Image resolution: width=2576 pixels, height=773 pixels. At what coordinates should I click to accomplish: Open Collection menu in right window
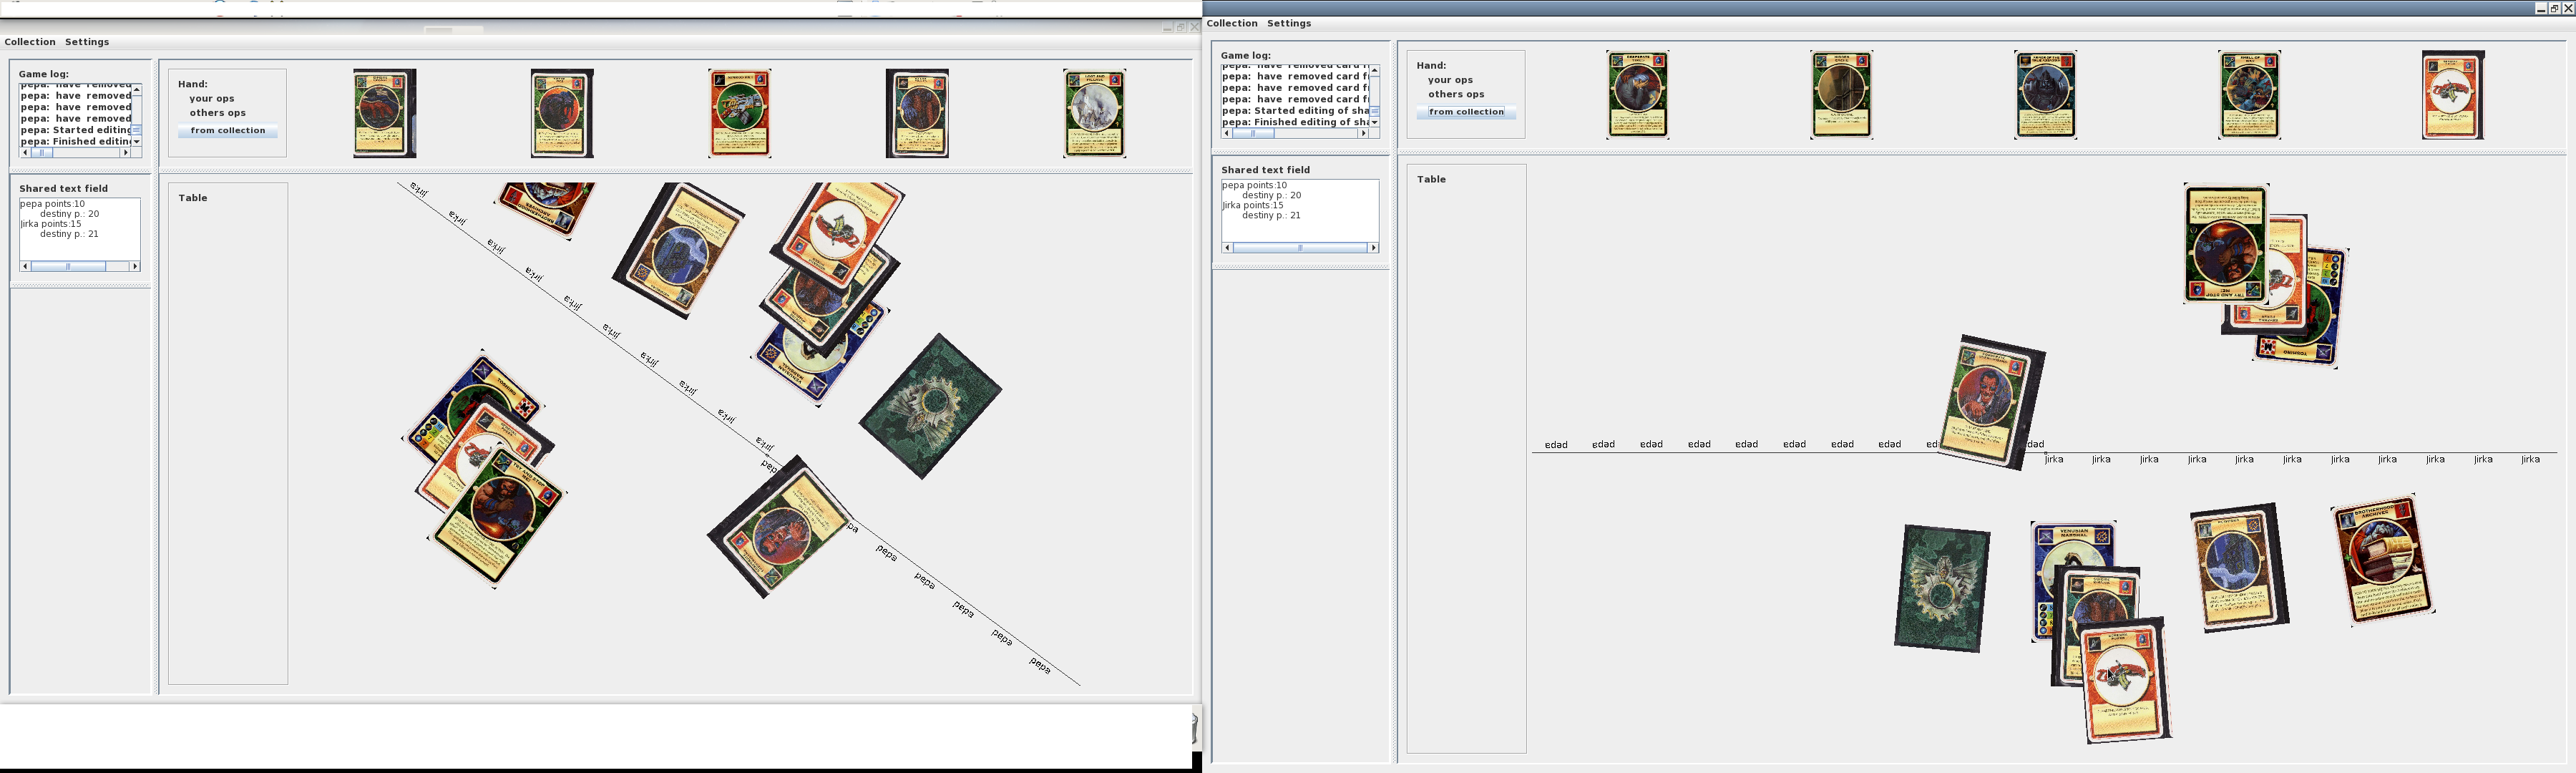tap(1232, 23)
